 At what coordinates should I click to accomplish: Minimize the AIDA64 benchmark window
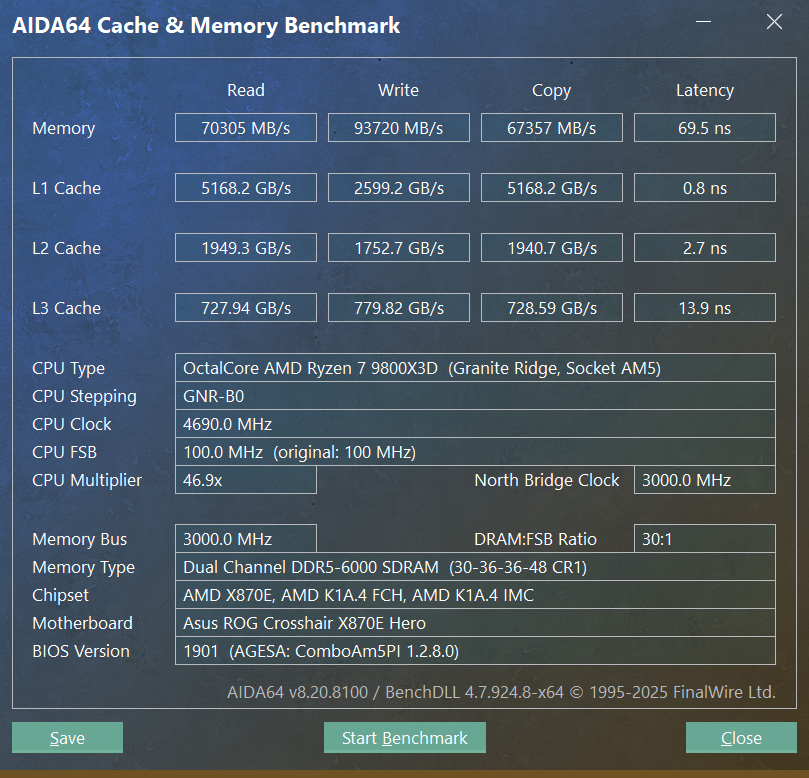tap(703, 22)
